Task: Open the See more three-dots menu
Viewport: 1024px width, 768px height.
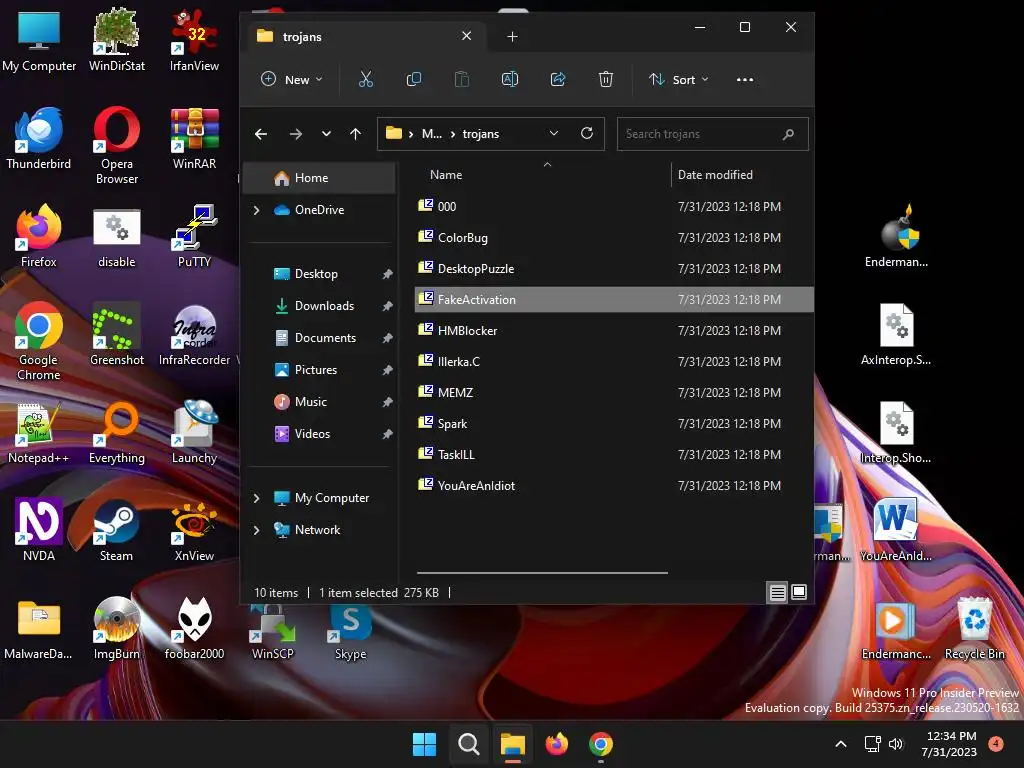Action: [x=744, y=80]
